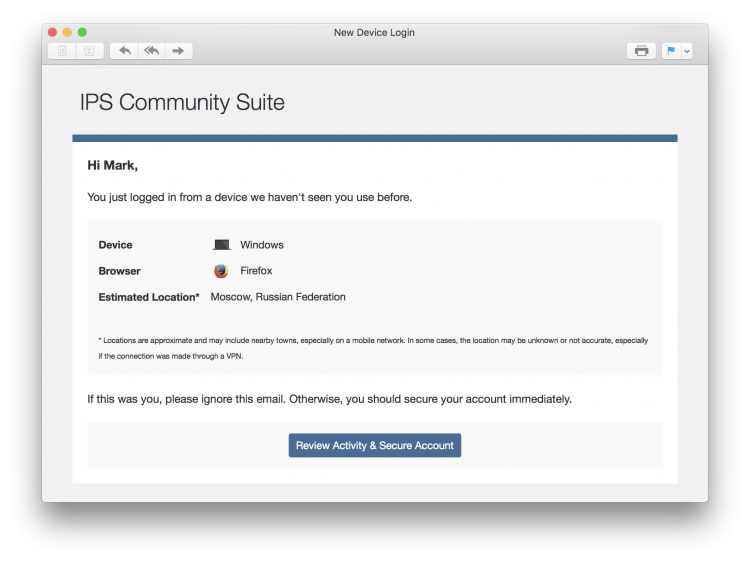Click the Firefox browser logo icon
The image size is (750, 562).
[221, 271]
